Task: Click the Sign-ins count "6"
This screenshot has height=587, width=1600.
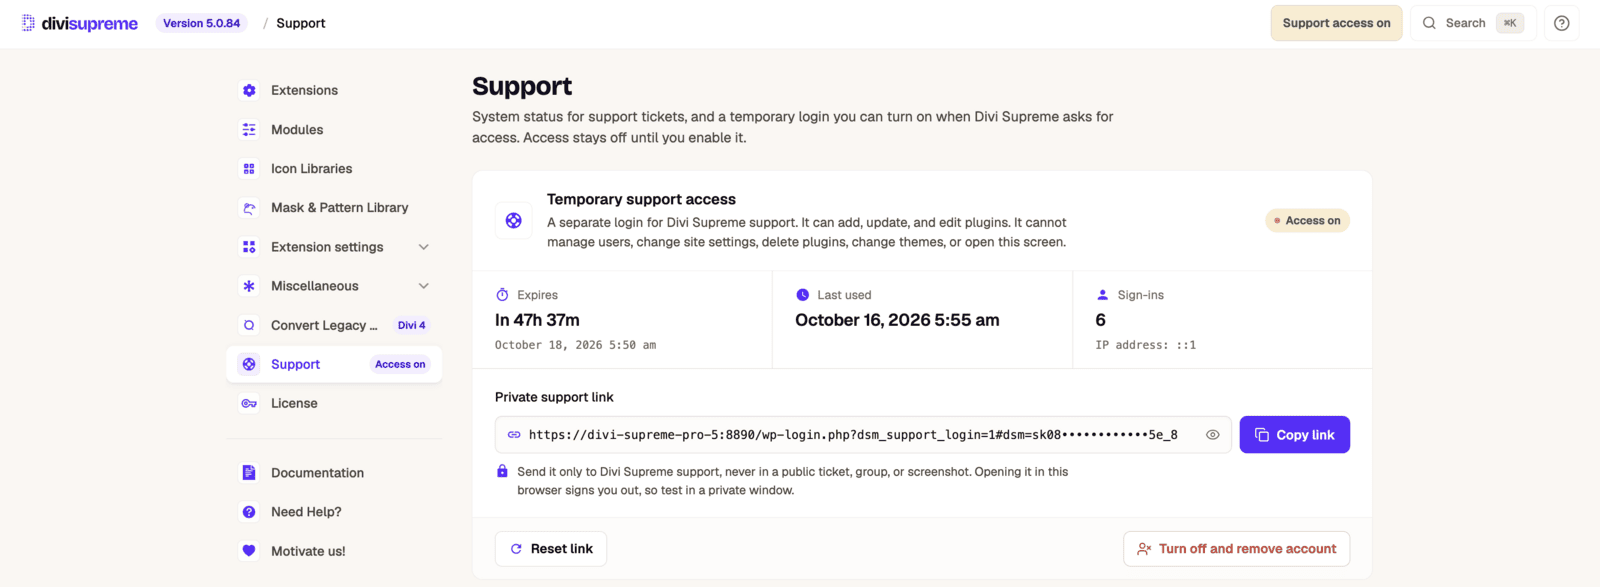Action: tap(1100, 320)
